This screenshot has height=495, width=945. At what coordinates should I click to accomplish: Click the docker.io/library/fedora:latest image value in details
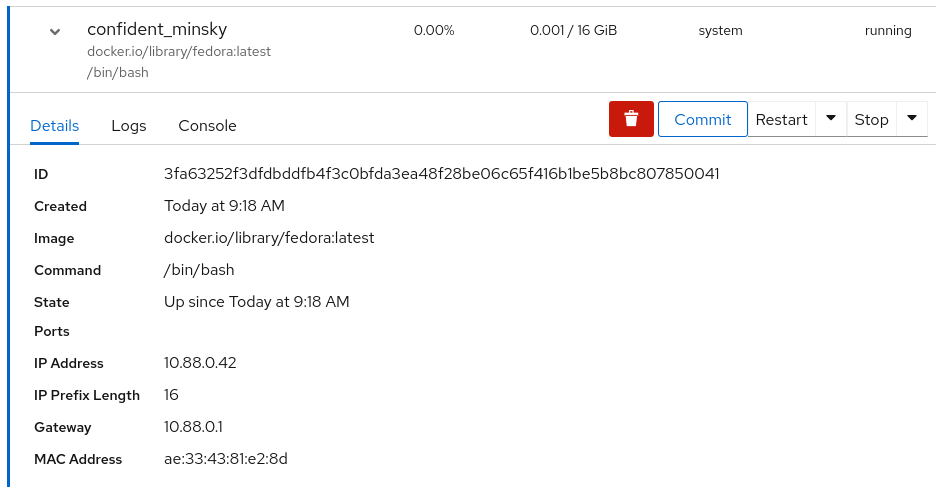269,238
